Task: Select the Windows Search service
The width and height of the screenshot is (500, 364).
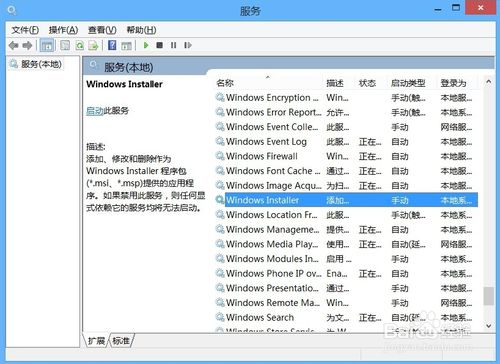Action: pyautogui.click(x=346, y=317)
